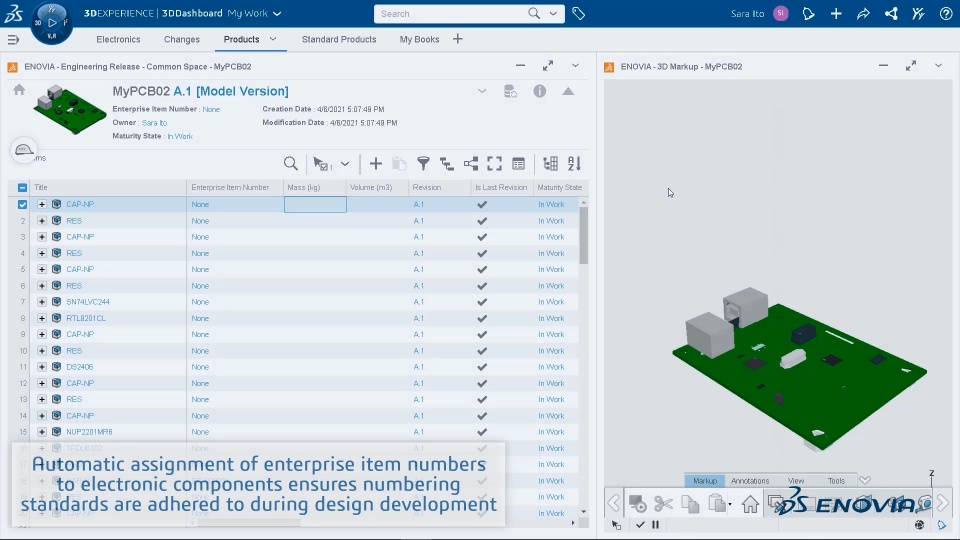The height and width of the screenshot is (540, 960).
Task: Open the information panel icon
Action: tap(539, 91)
